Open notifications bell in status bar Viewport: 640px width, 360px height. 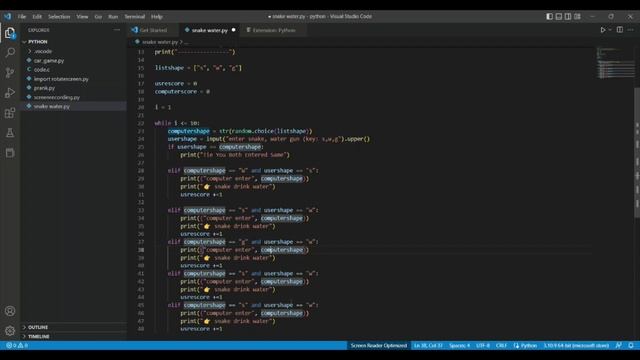(x=631, y=345)
